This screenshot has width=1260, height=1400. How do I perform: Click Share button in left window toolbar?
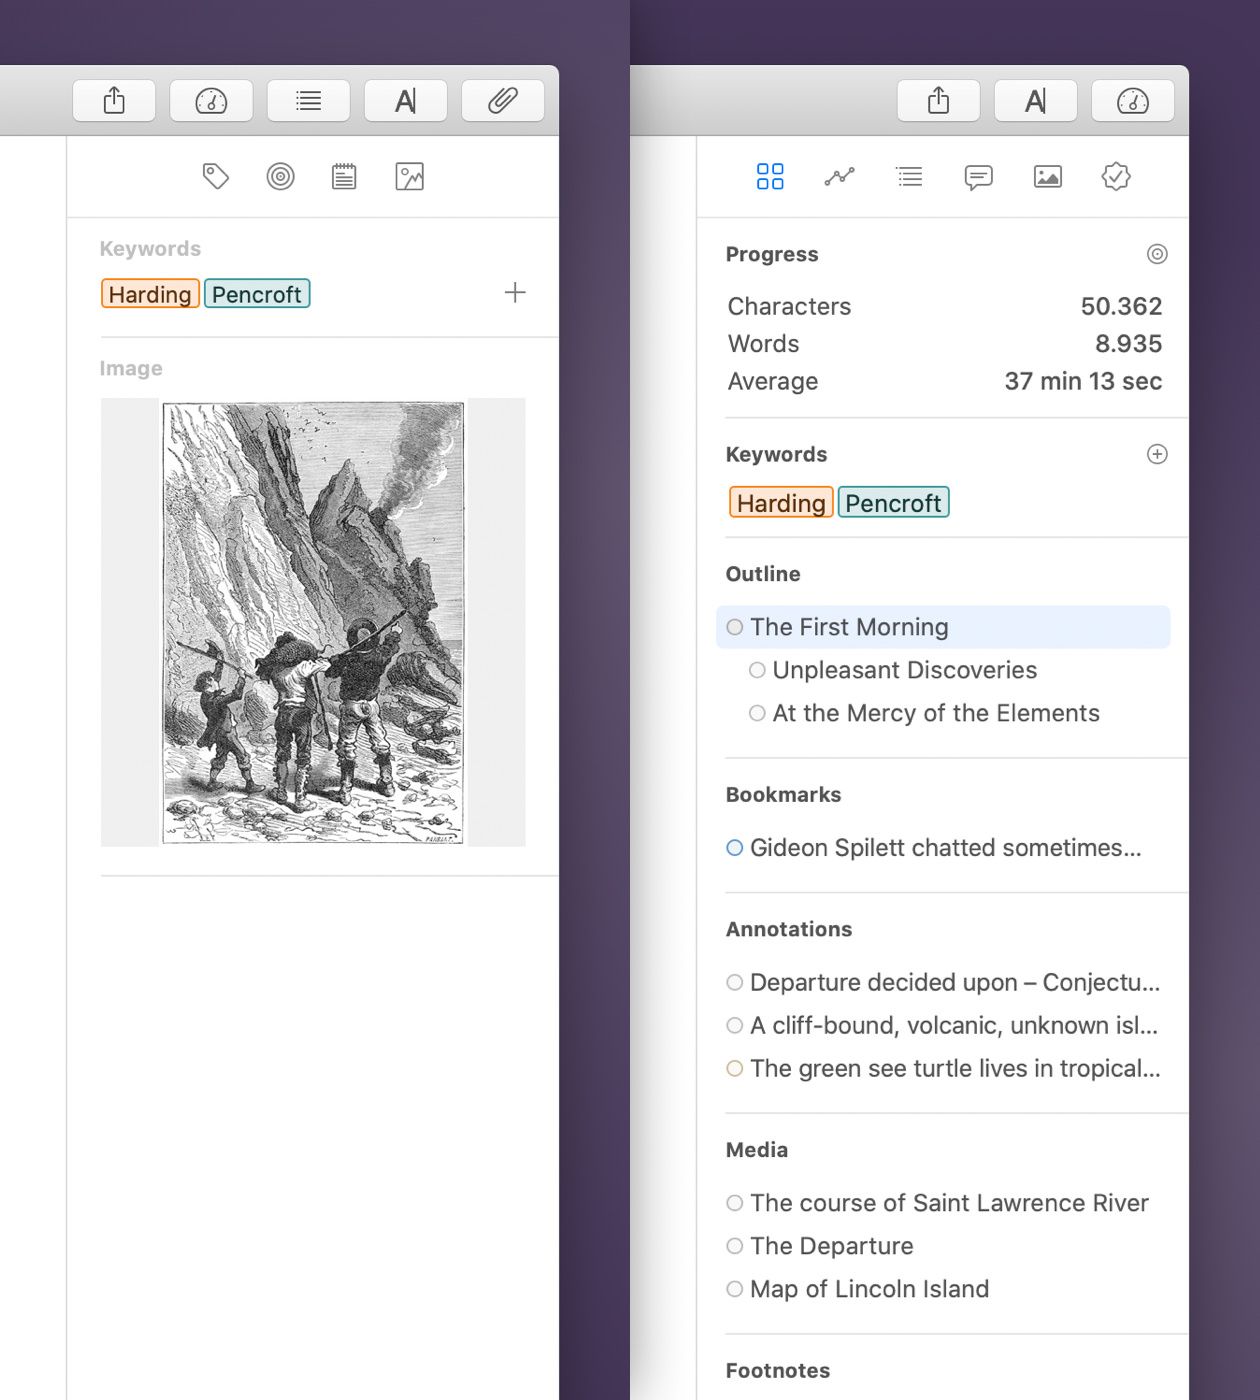pos(114,101)
